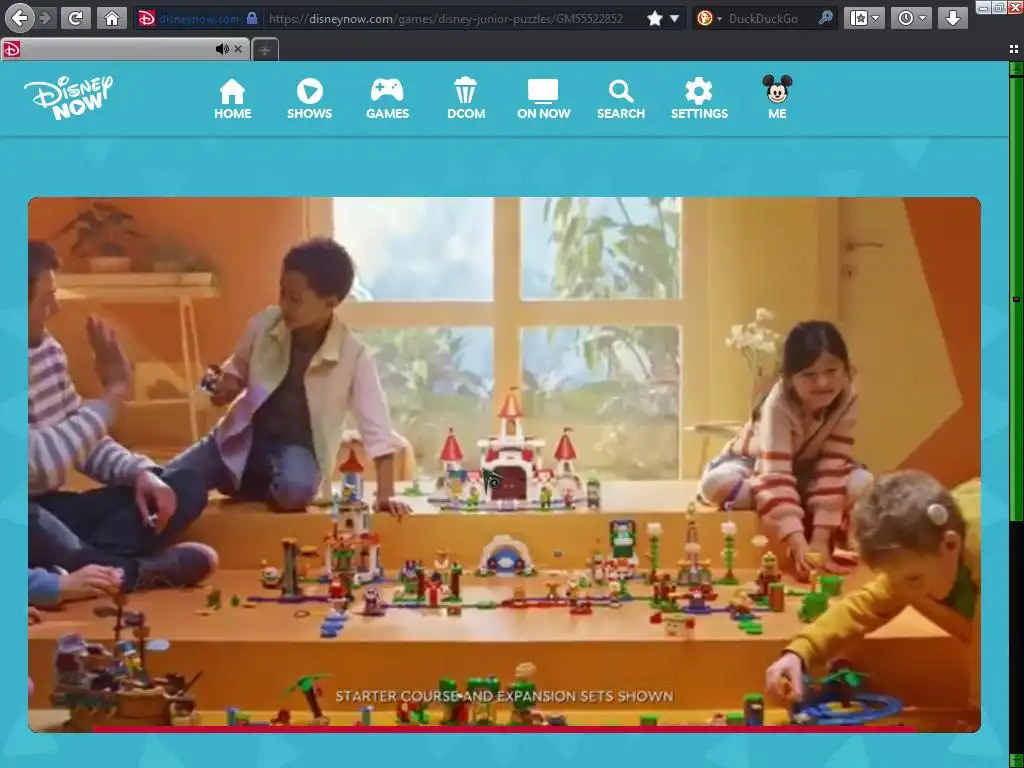Click the green vertical page scrollbar
1024x768 pixels.
click(1016, 297)
